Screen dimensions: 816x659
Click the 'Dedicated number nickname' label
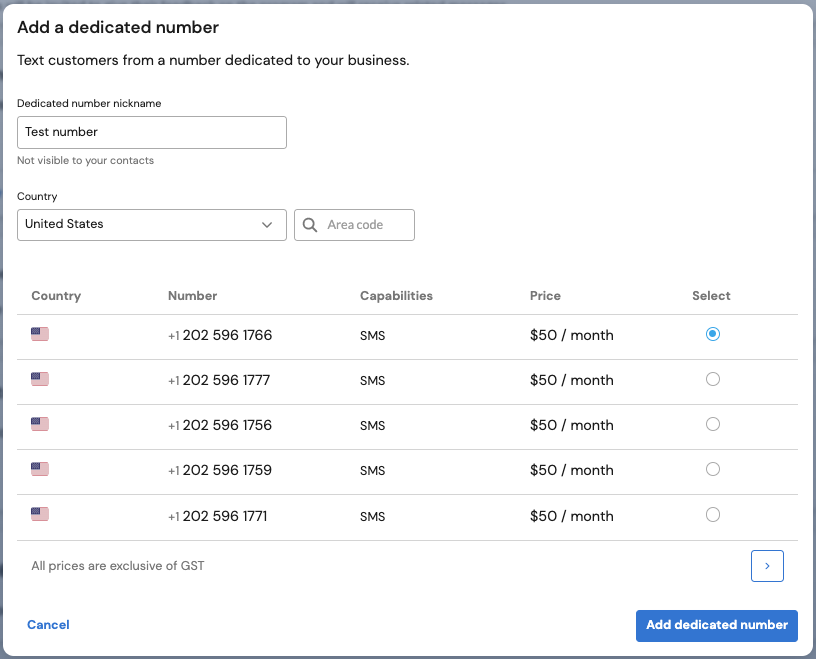click(x=89, y=103)
